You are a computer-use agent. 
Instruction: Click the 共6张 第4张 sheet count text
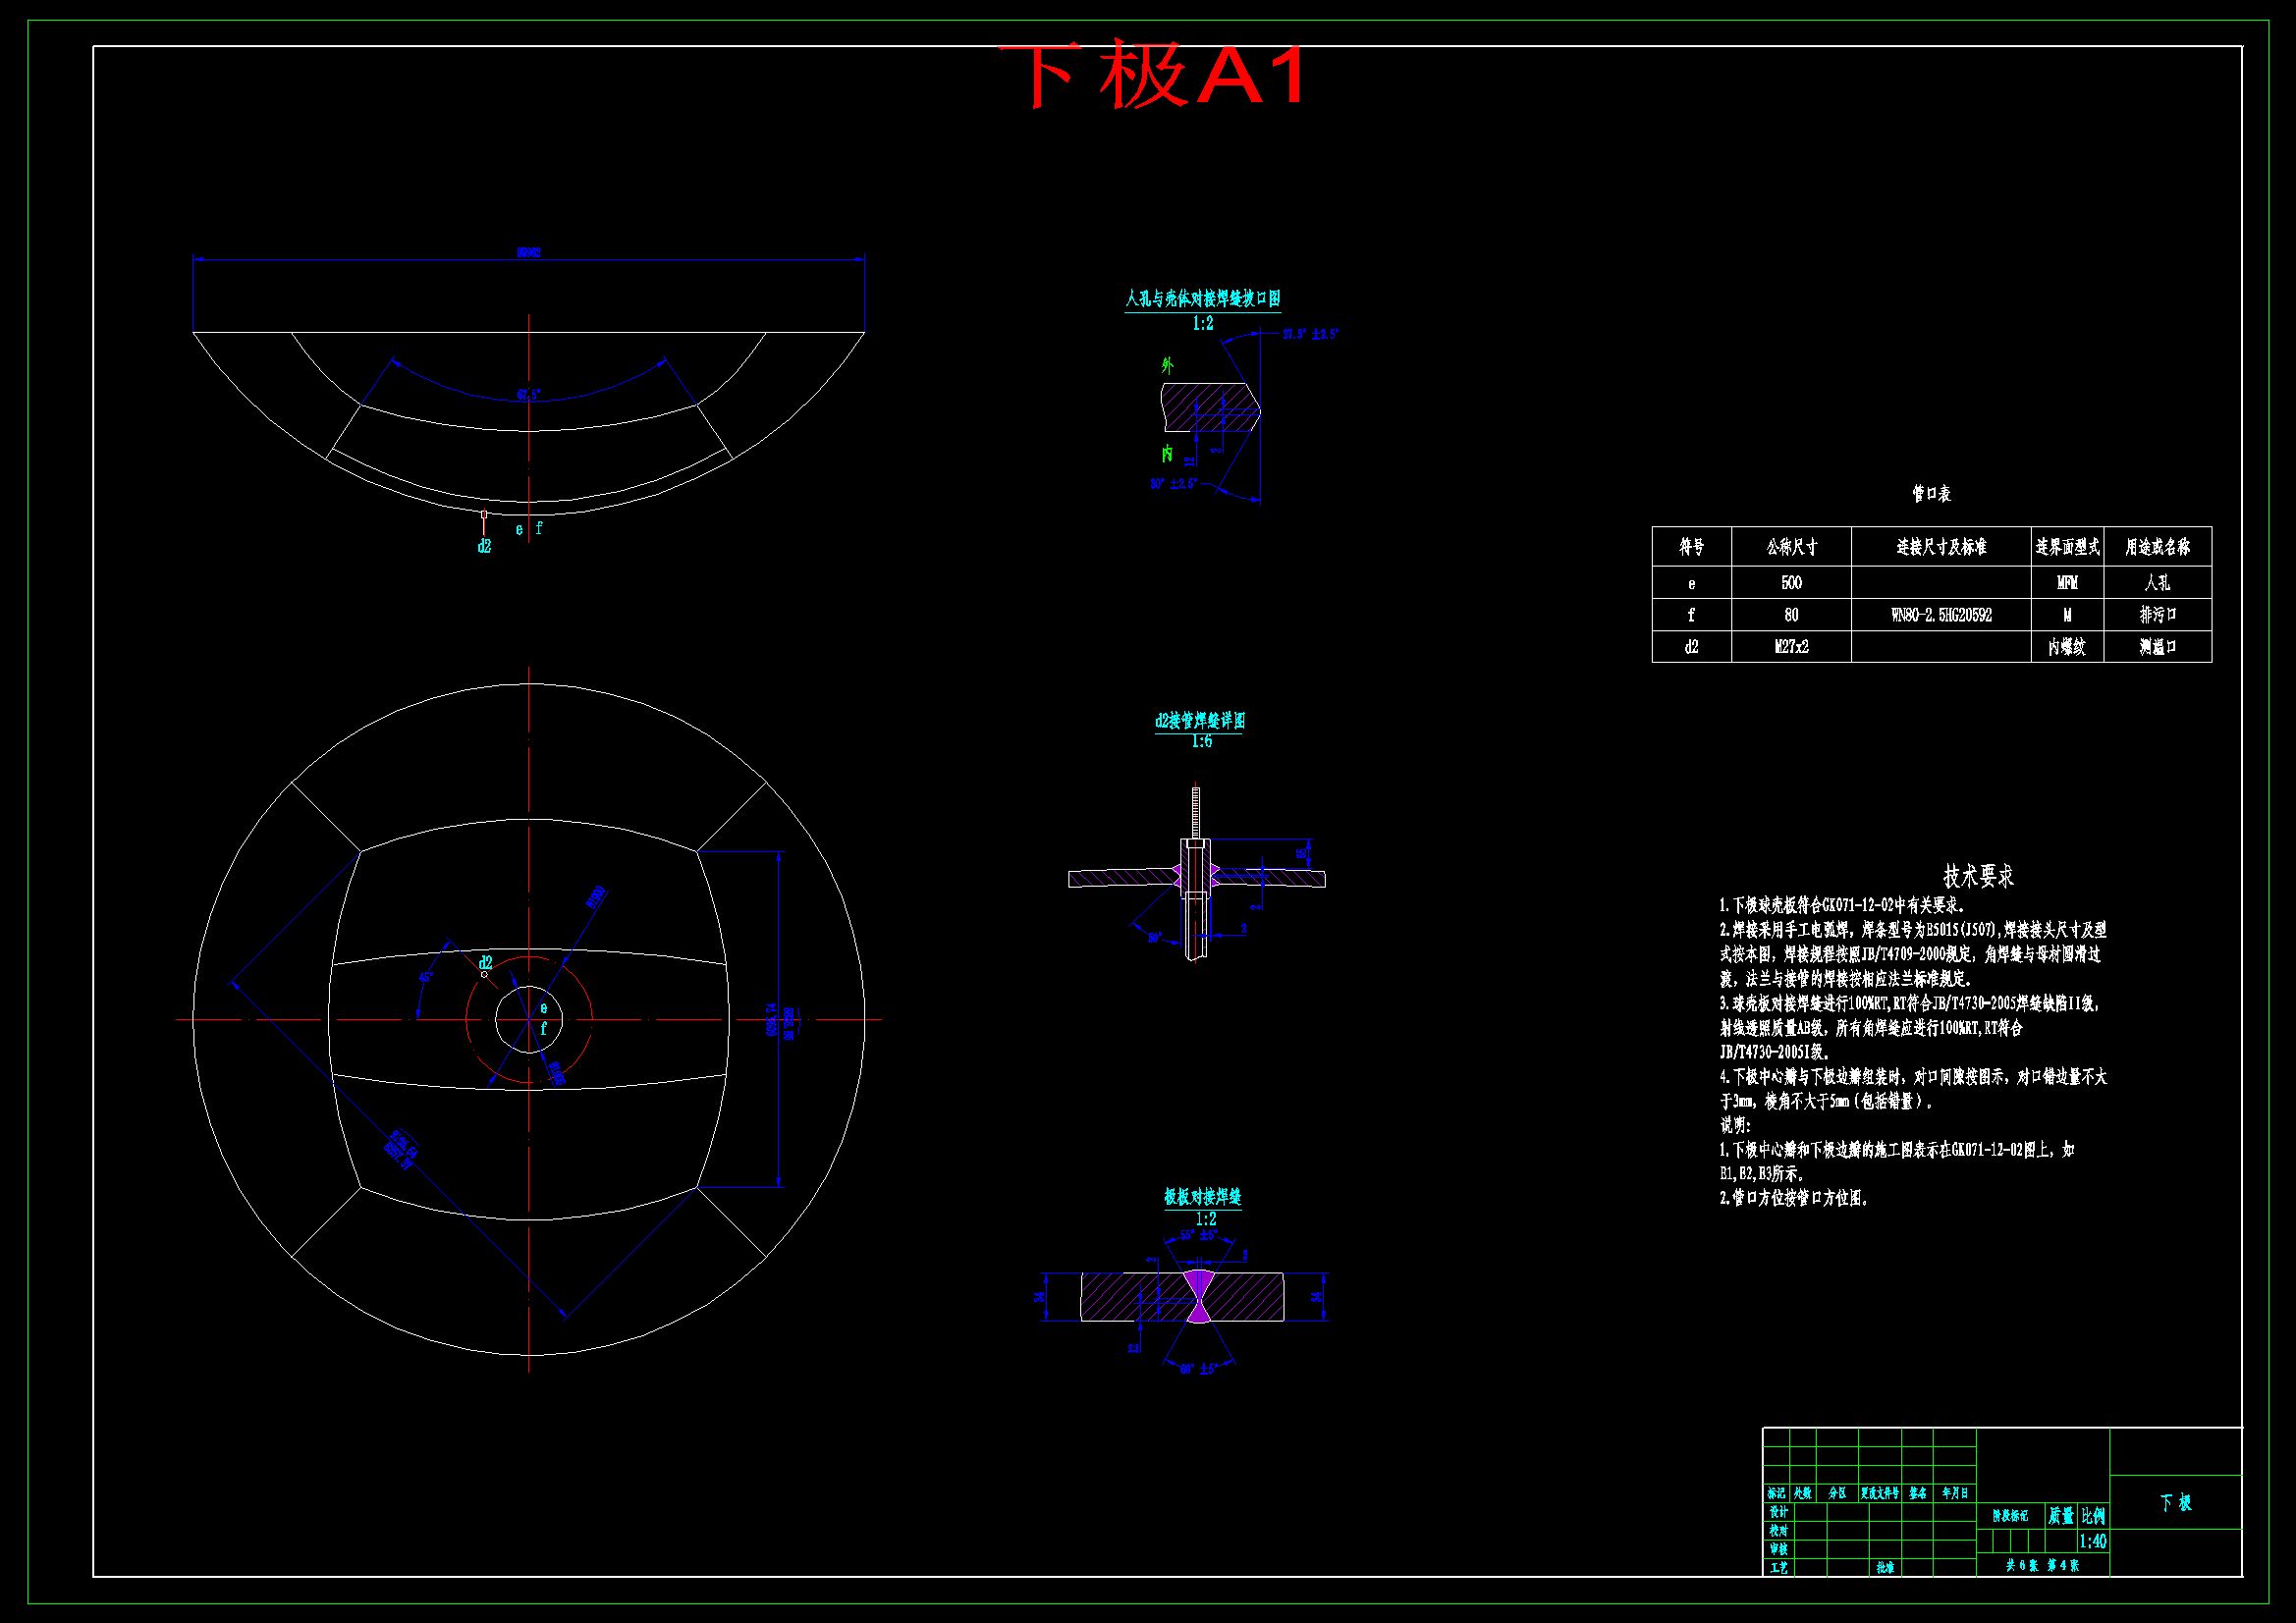pyautogui.click(x=2041, y=1565)
